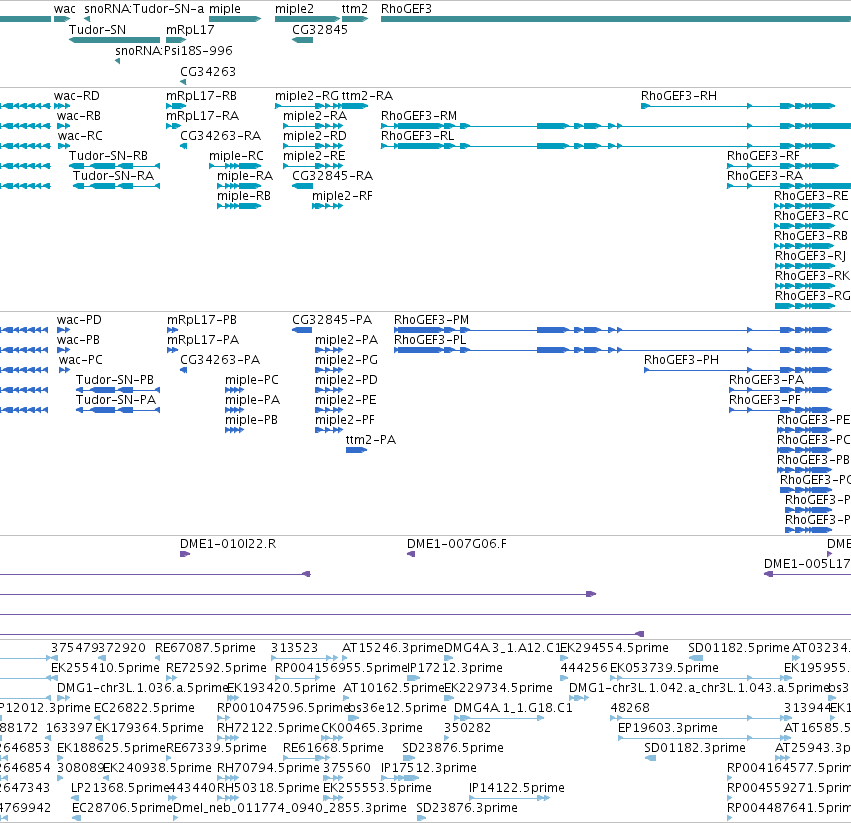Select transcript RhoGEF3-RJ
This screenshot has height=823, width=851.
point(805,265)
